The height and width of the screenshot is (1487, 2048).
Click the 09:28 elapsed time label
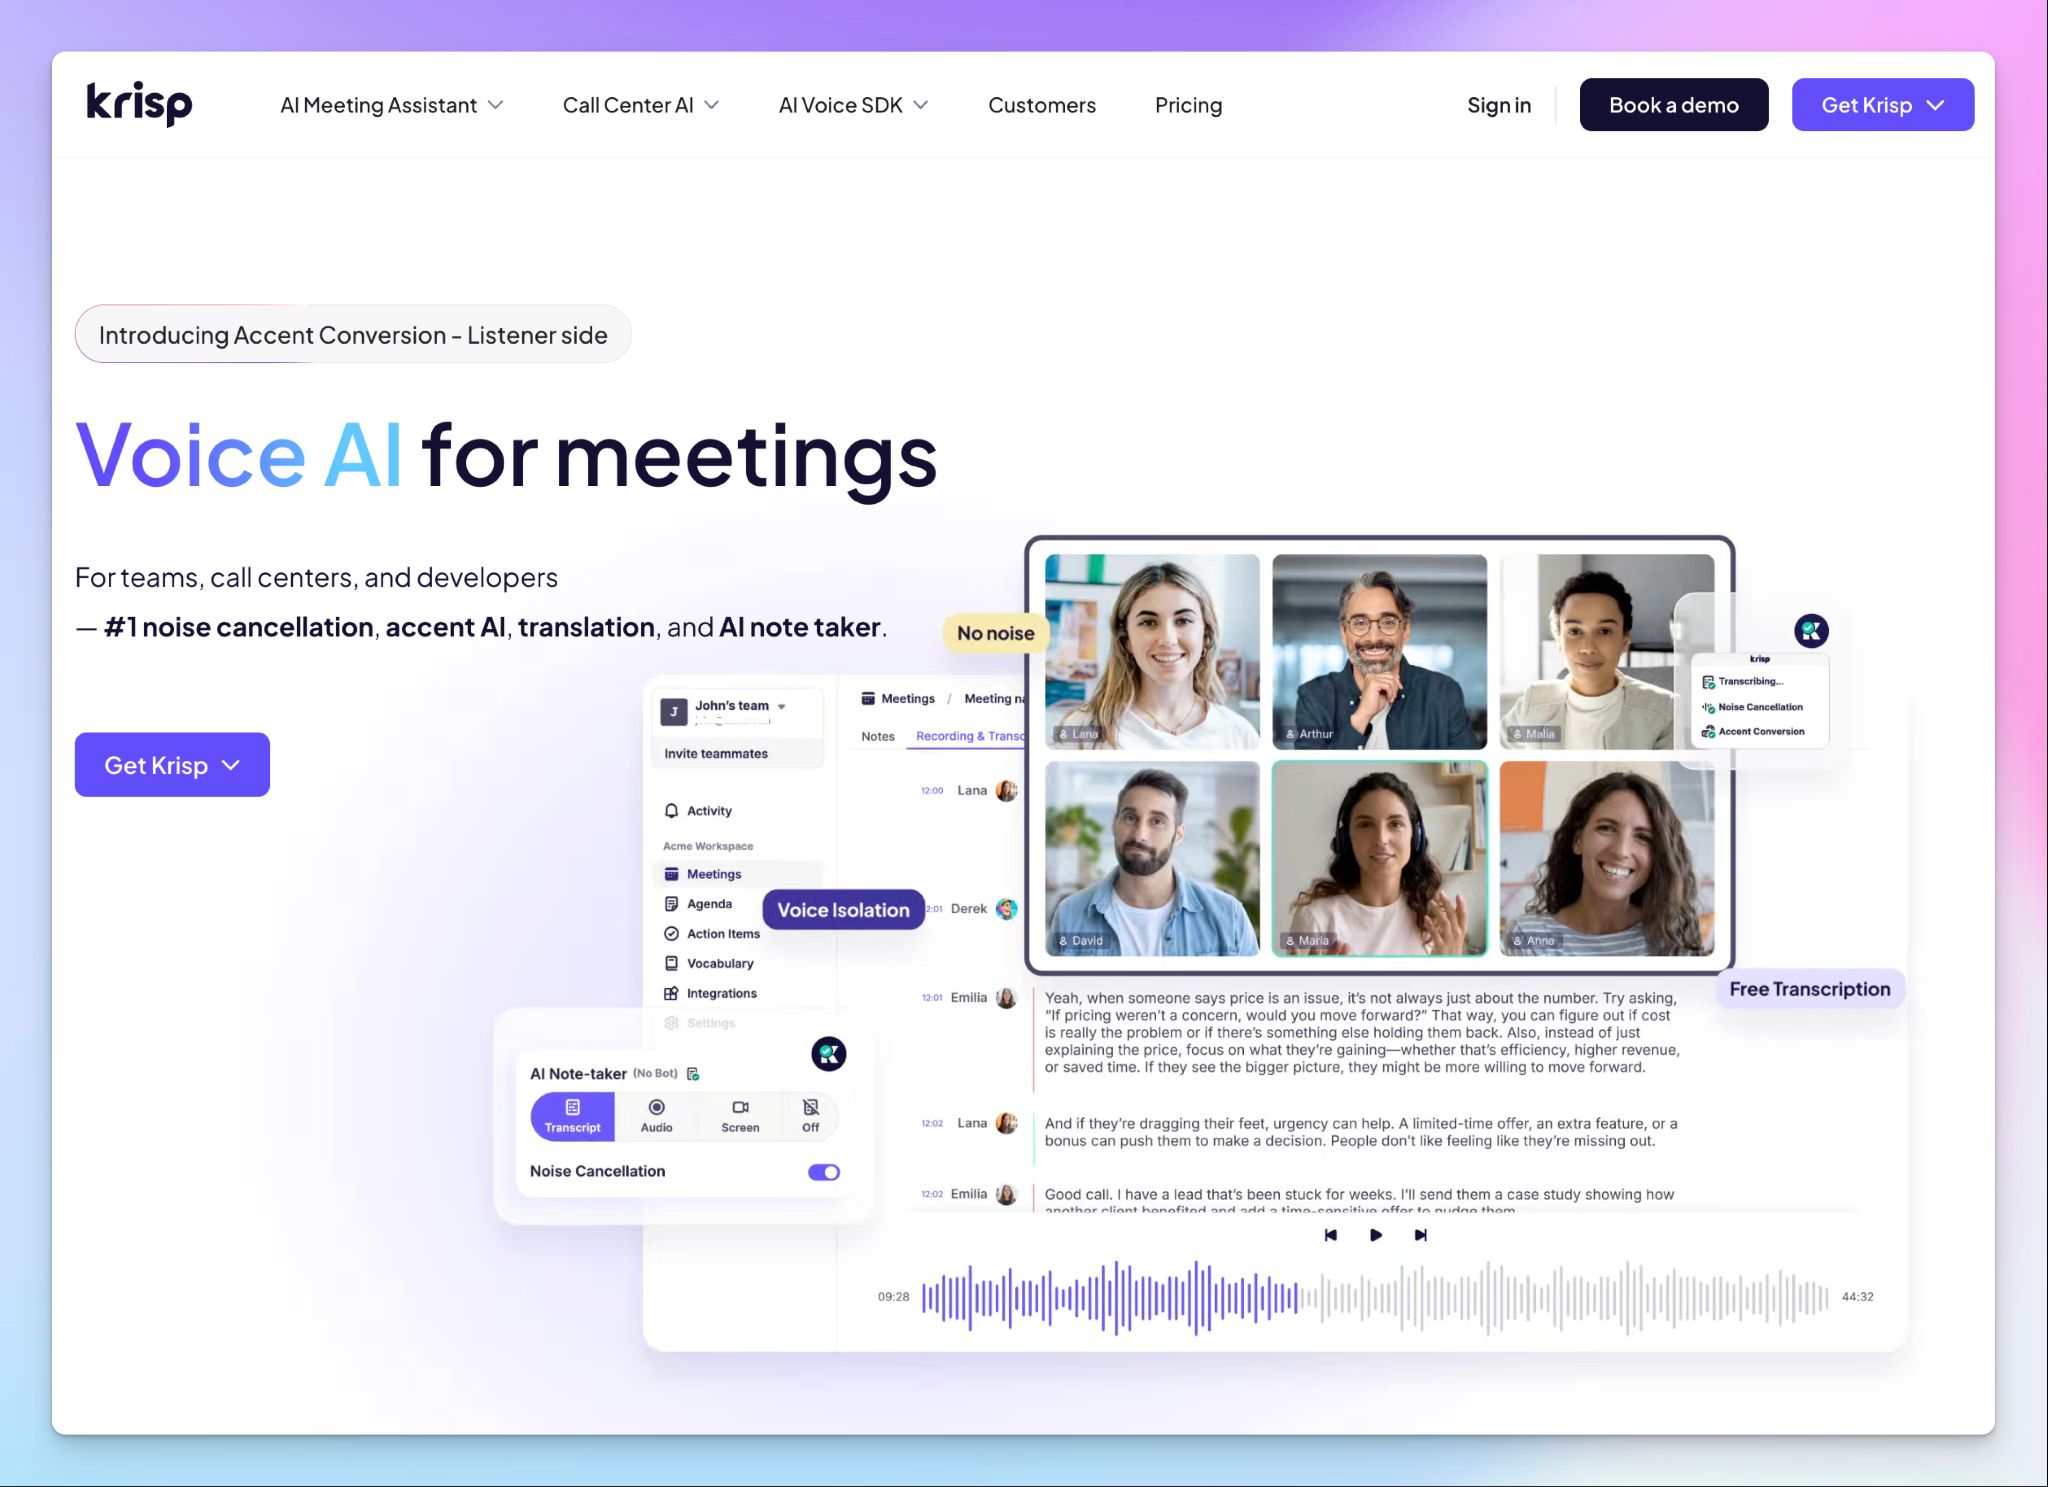[893, 1297]
